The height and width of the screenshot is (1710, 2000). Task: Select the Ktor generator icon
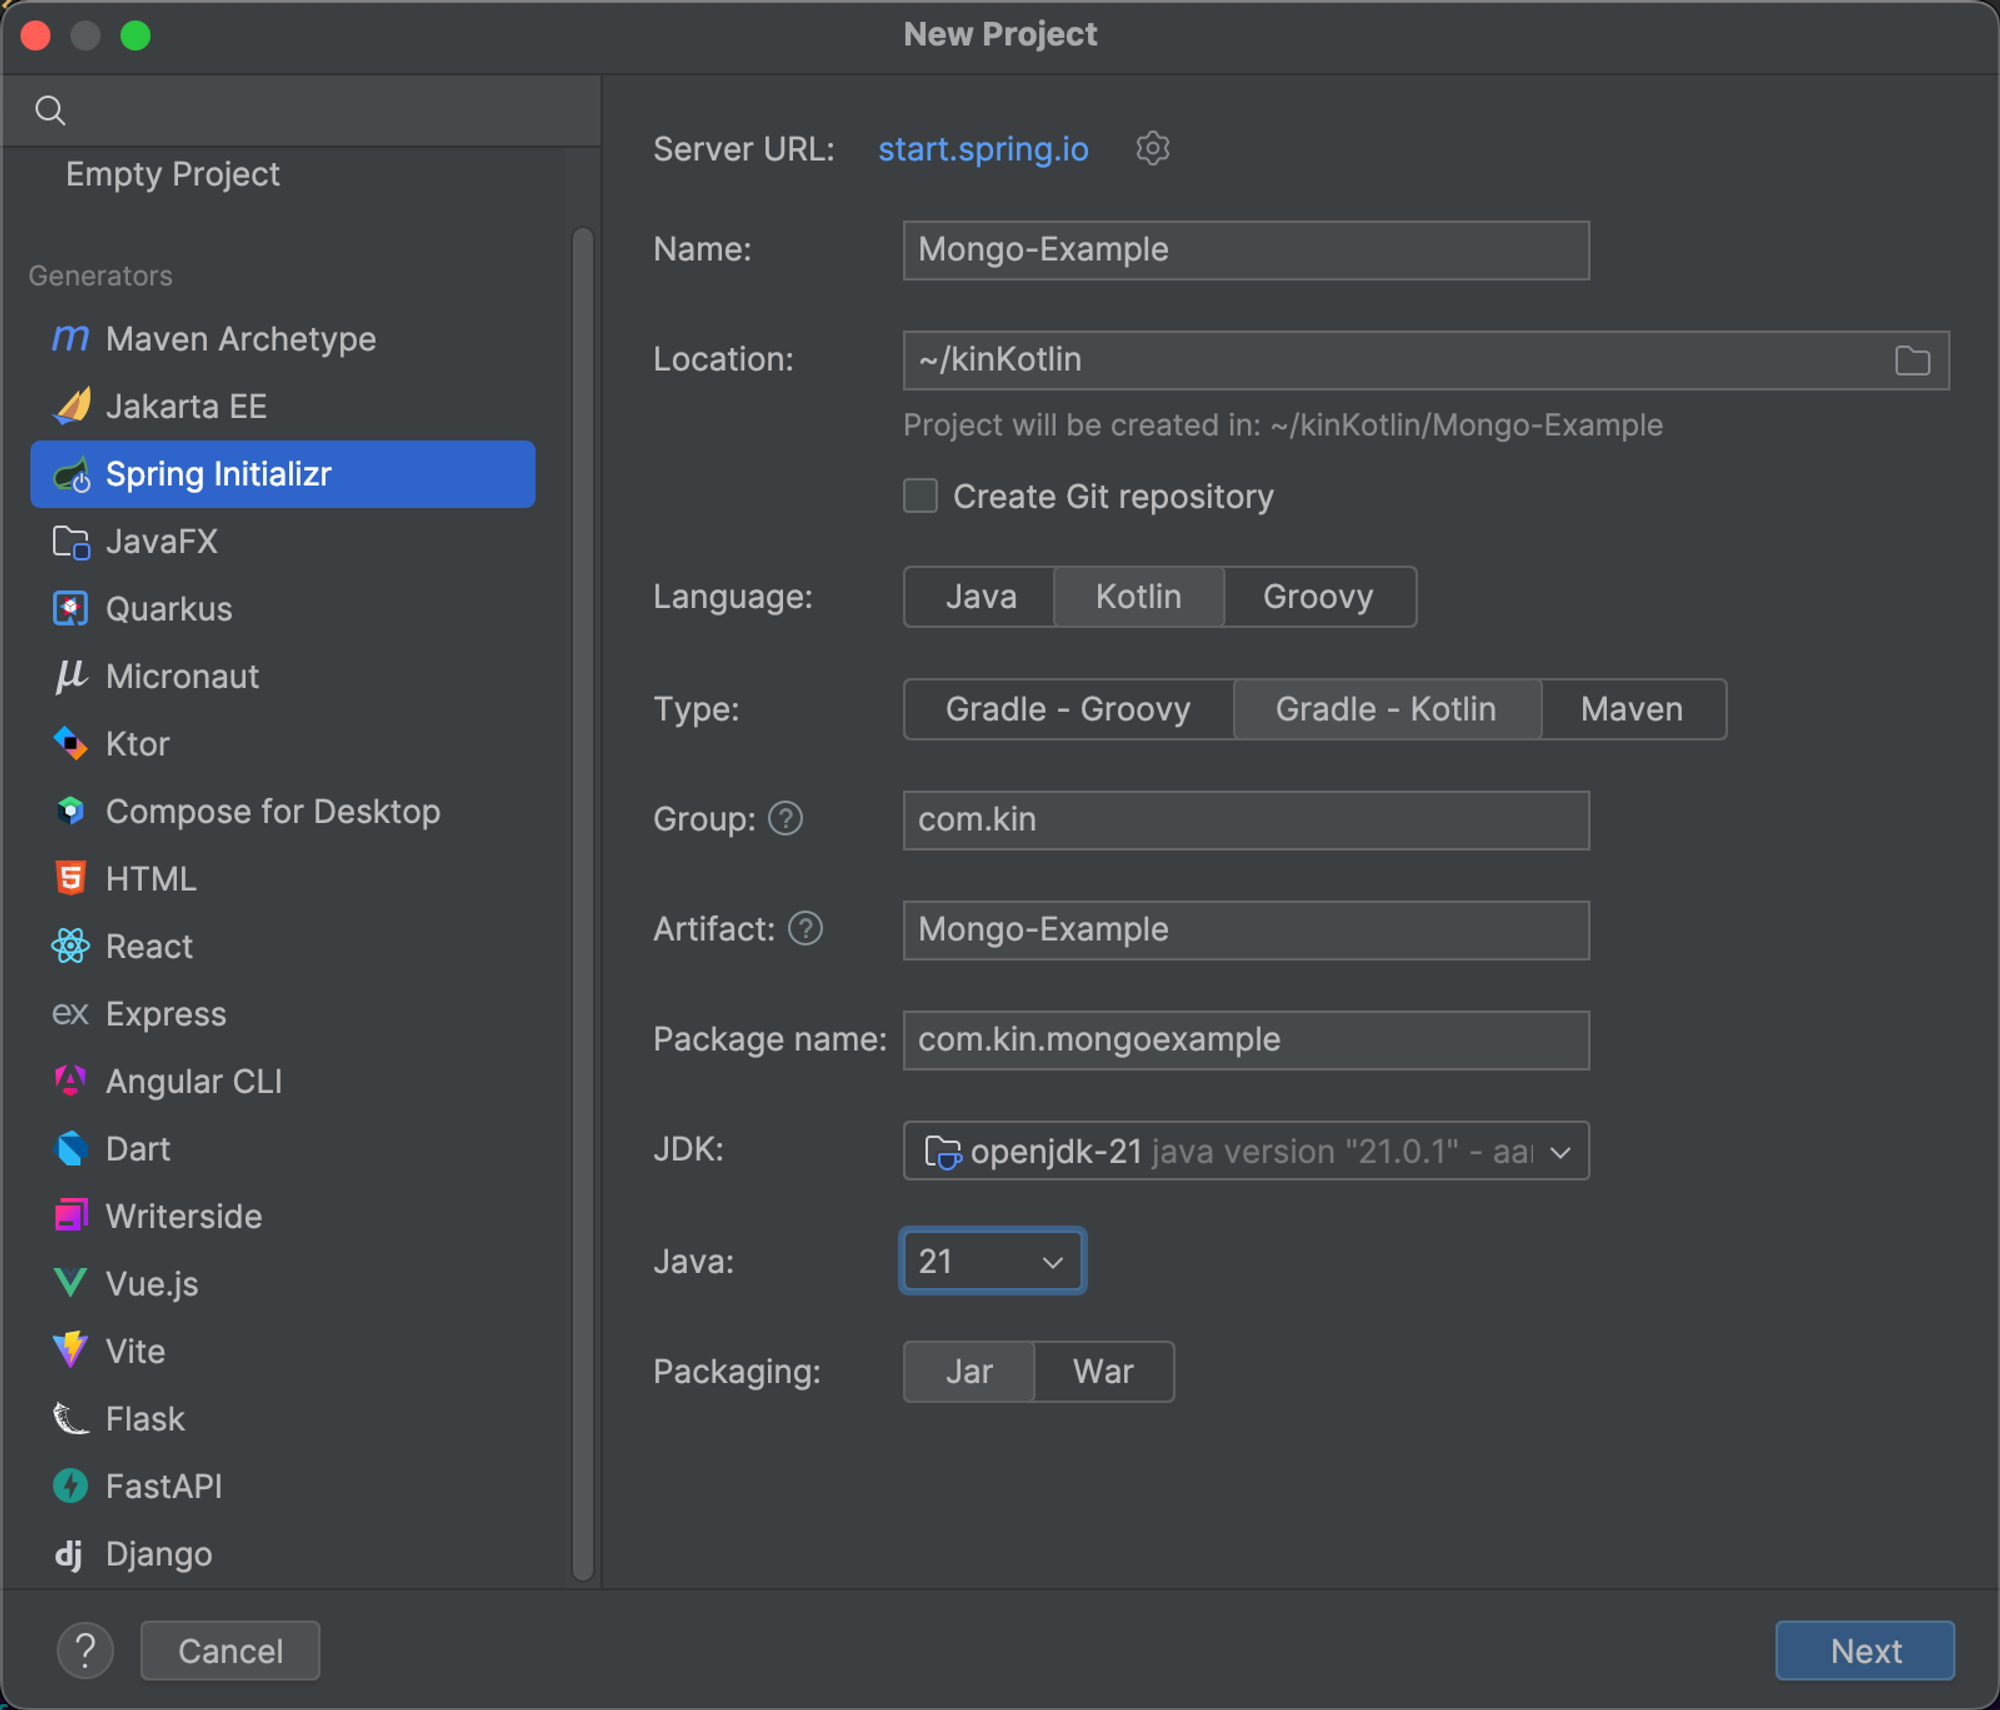(x=70, y=743)
